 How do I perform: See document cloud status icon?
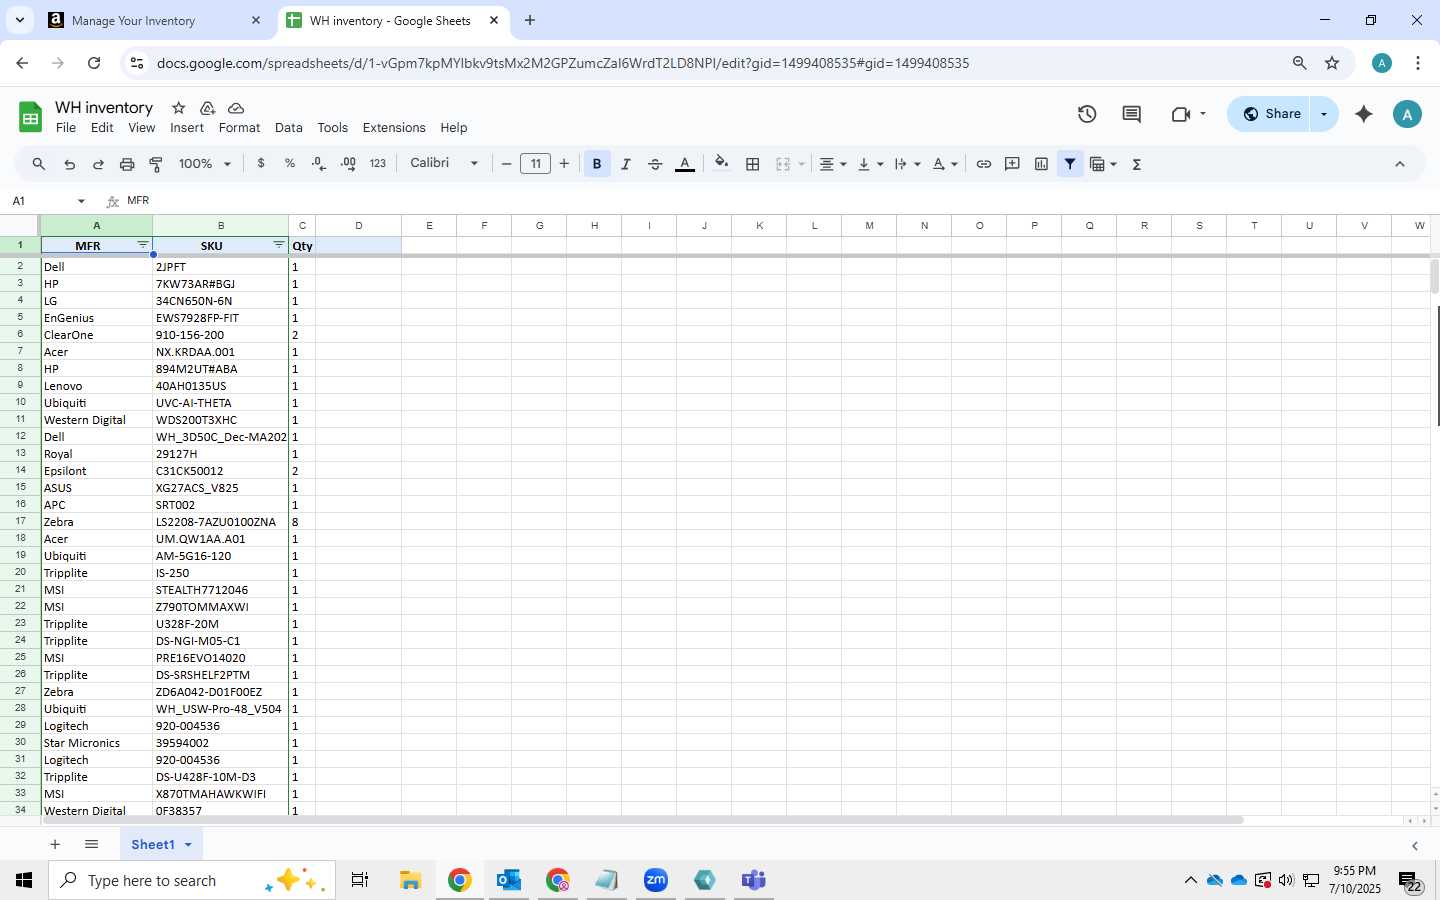(236, 108)
